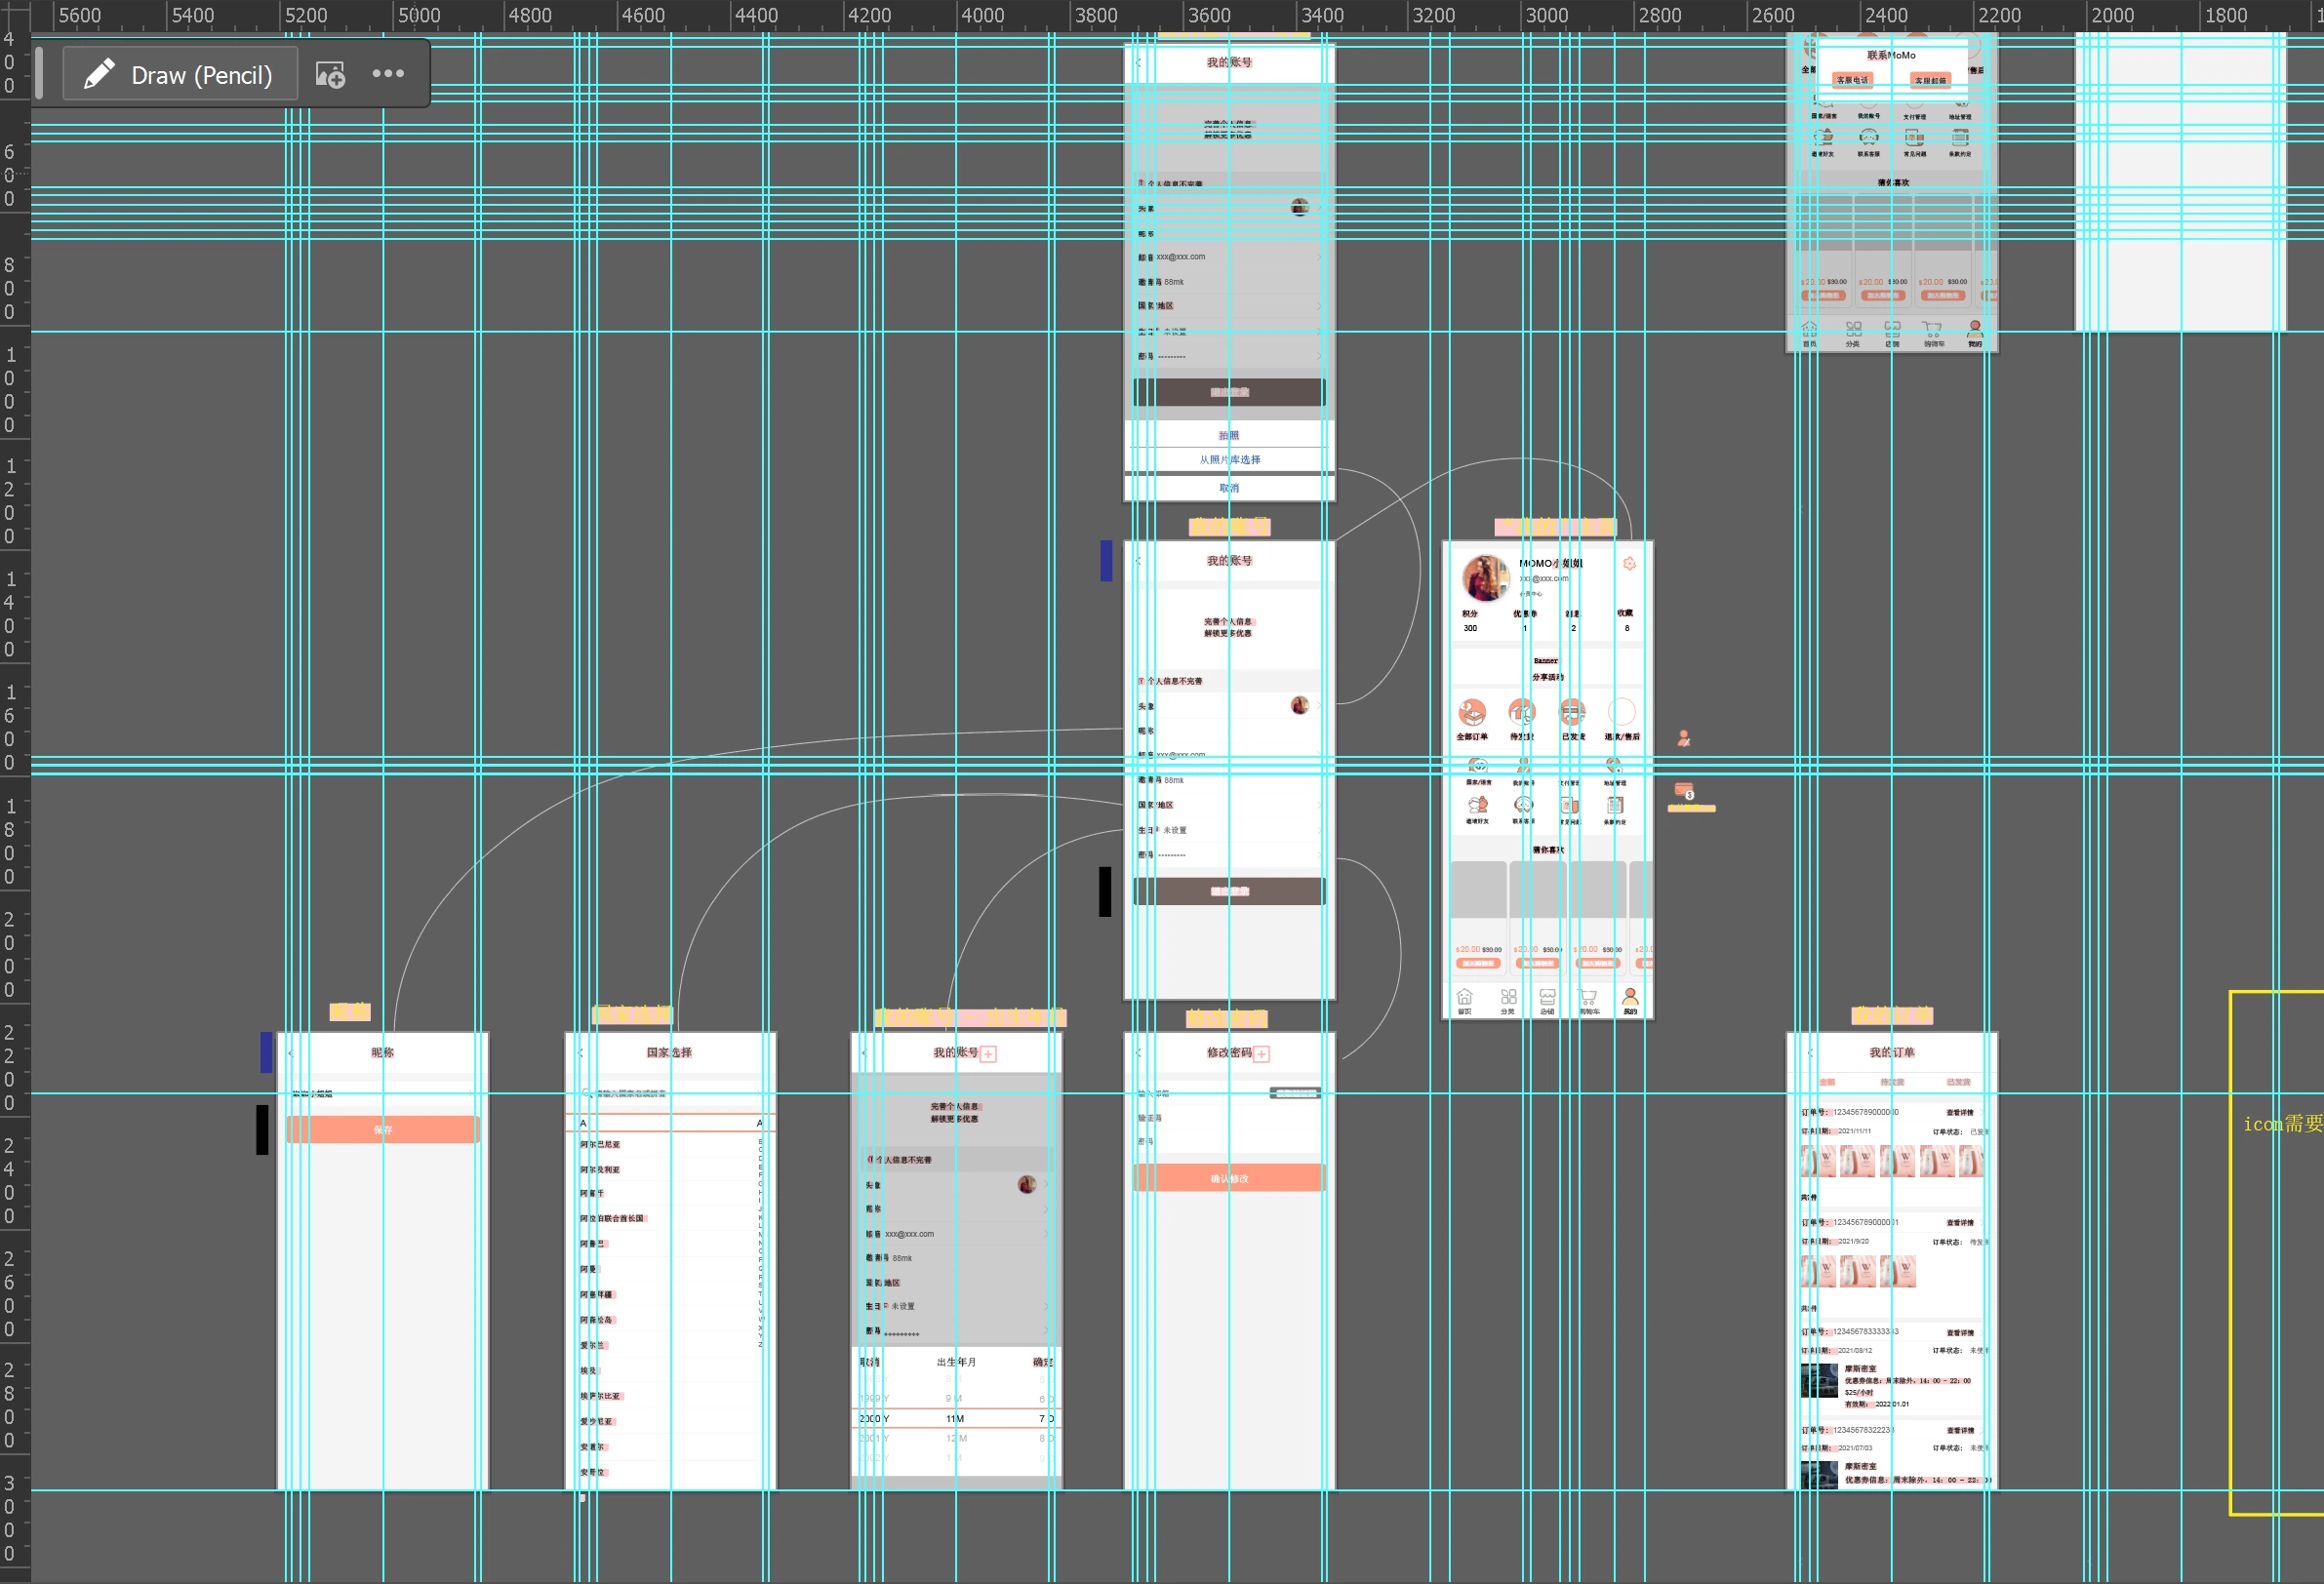Click the plus box beside date-picker screen title
Screen dimensions: 2324x1584
pyautogui.click(x=988, y=1054)
